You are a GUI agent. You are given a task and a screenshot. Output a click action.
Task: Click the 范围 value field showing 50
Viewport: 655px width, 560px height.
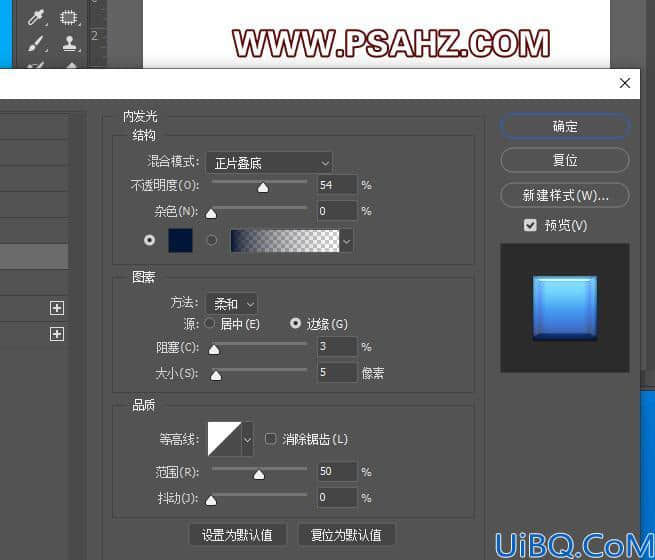337,471
